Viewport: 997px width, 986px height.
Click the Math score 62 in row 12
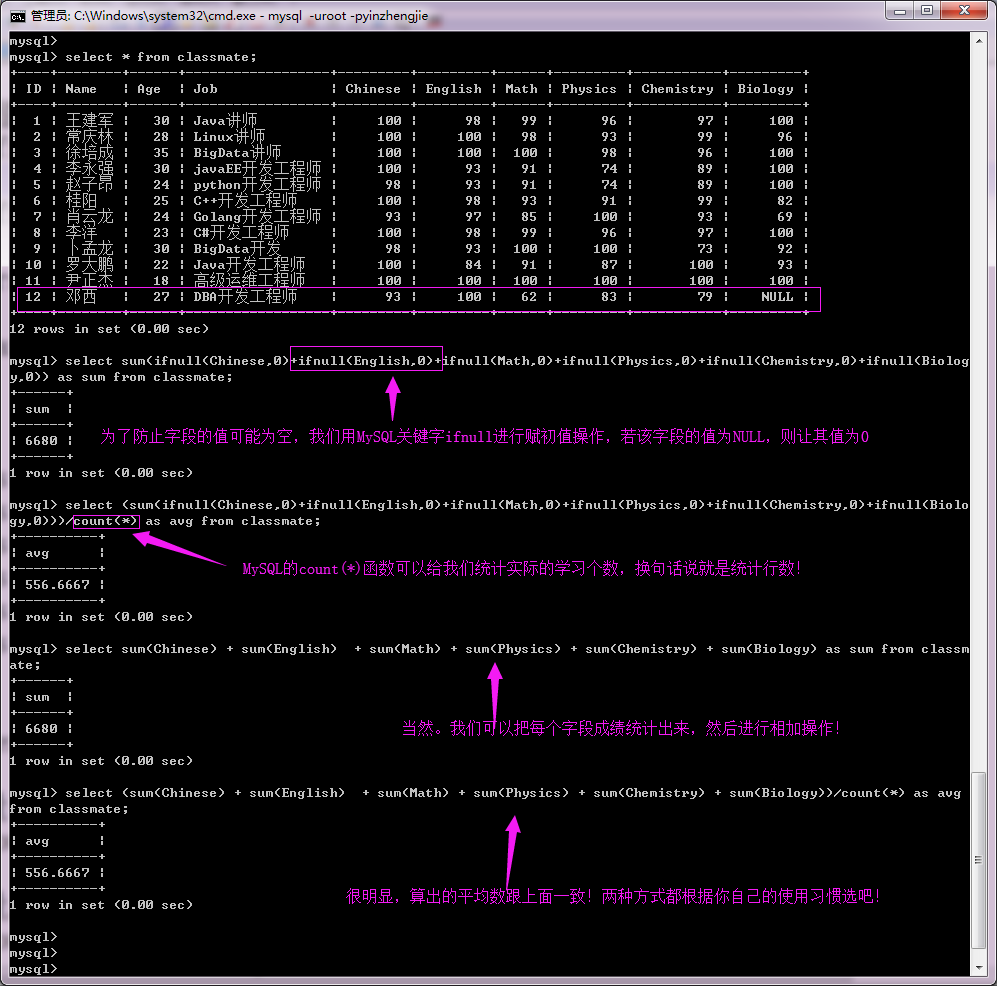tap(528, 296)
